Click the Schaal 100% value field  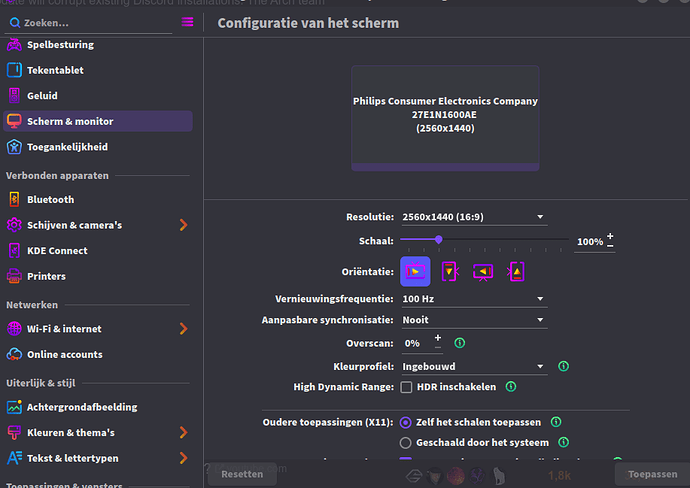pyautogui.click(x=590, y=242)
